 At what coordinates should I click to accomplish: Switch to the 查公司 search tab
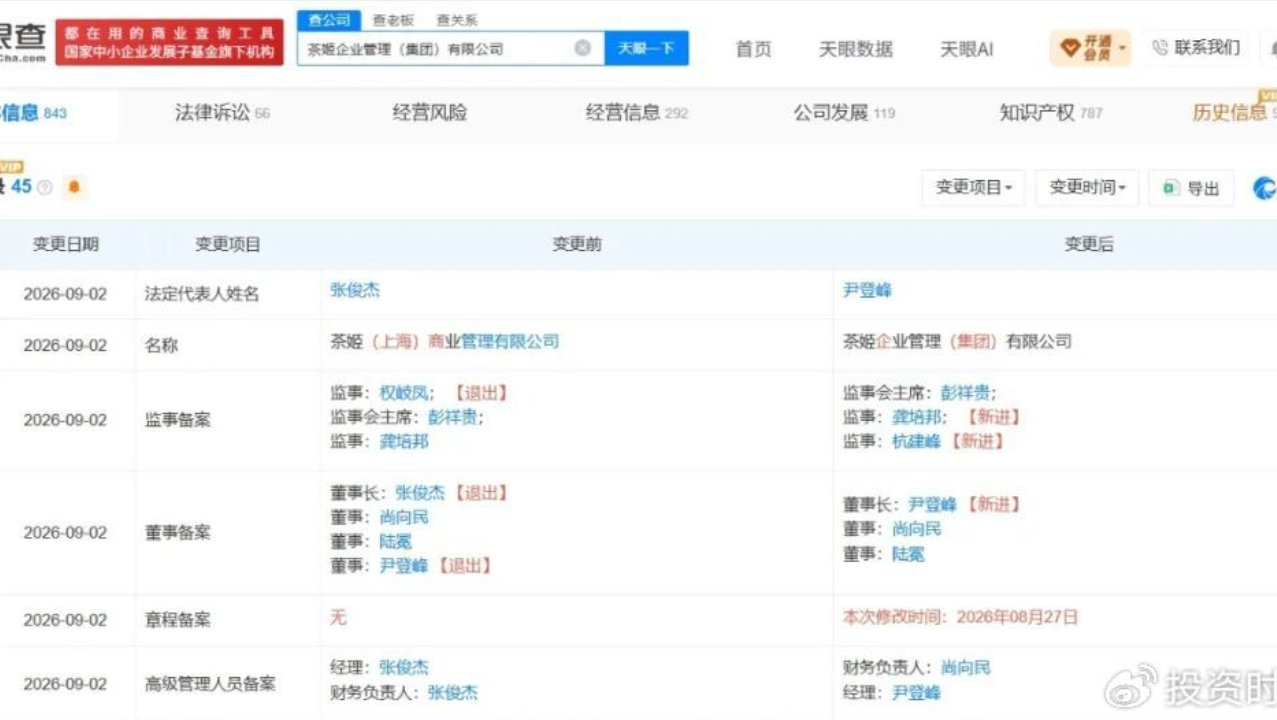point(329,20)
